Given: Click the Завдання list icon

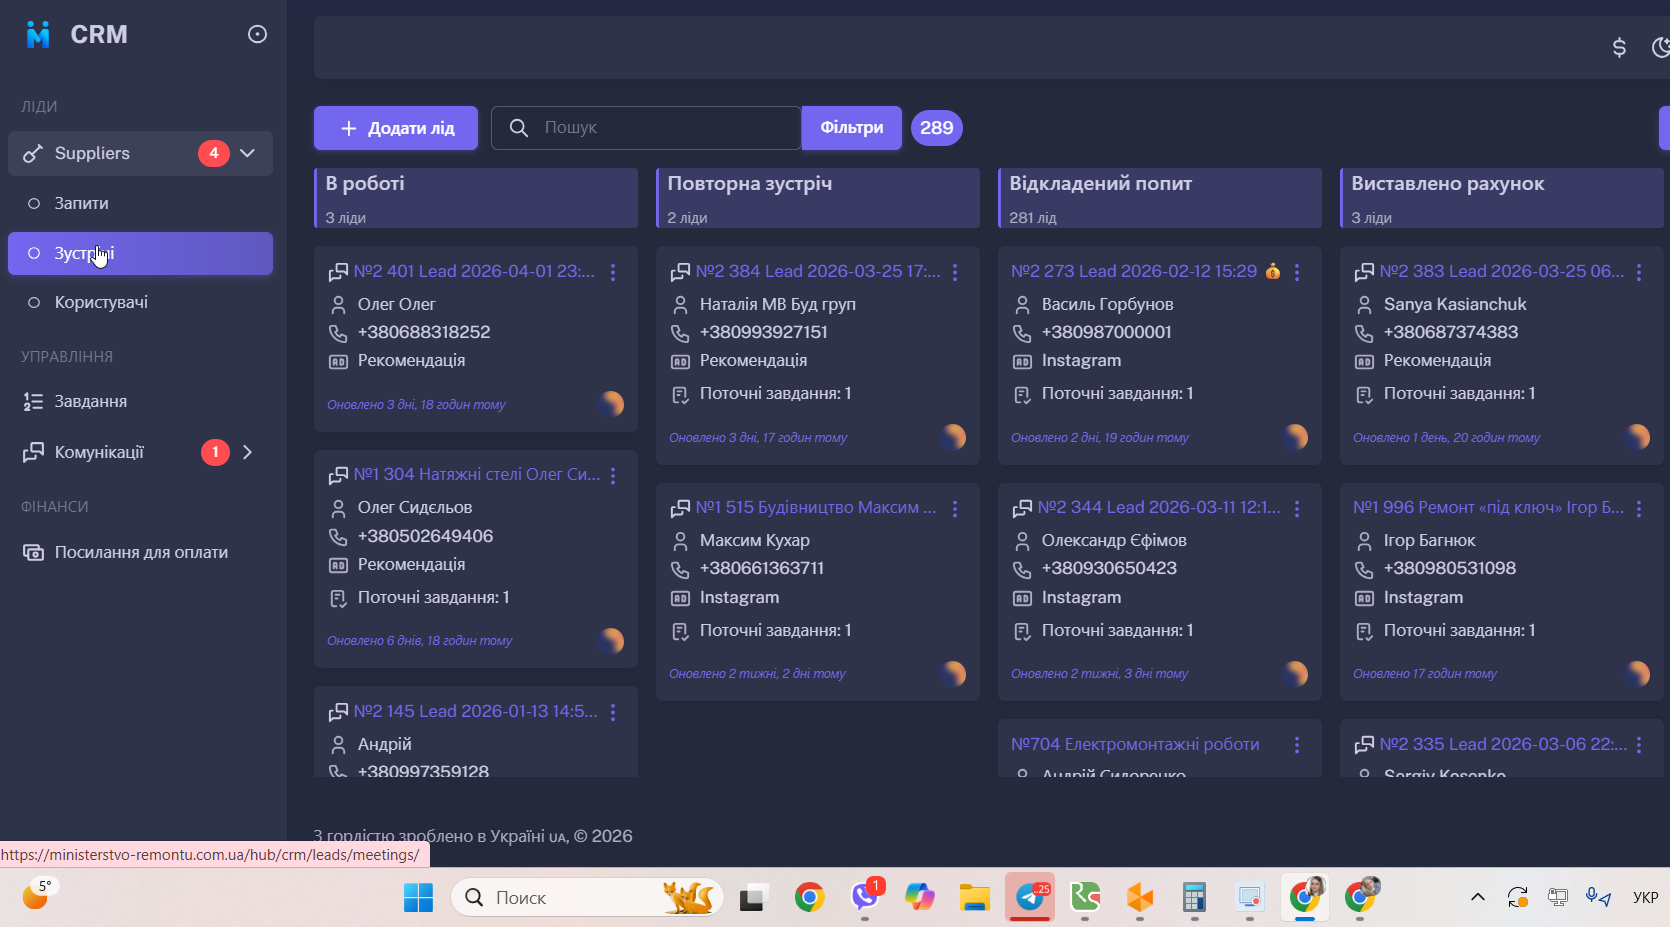Looking at the screenshot, I should (33, 401).
